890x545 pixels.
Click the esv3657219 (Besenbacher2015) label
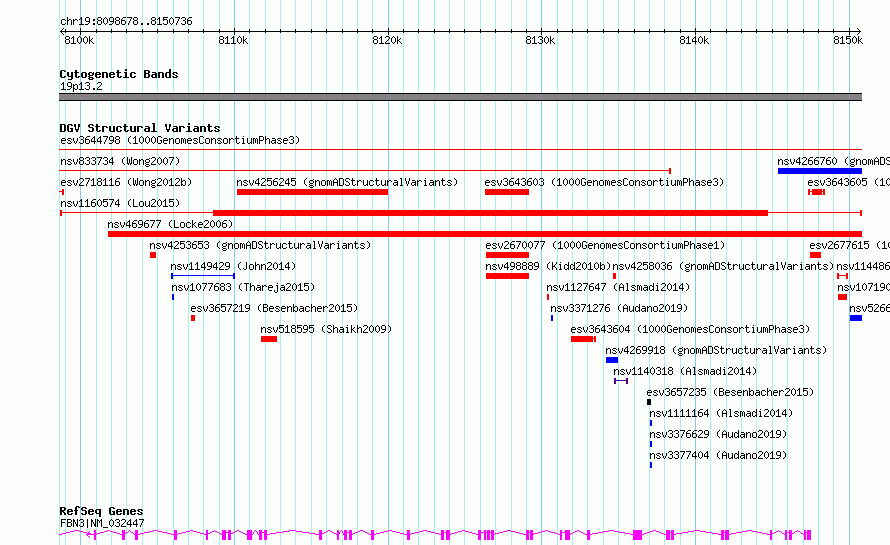coord(274,308)
